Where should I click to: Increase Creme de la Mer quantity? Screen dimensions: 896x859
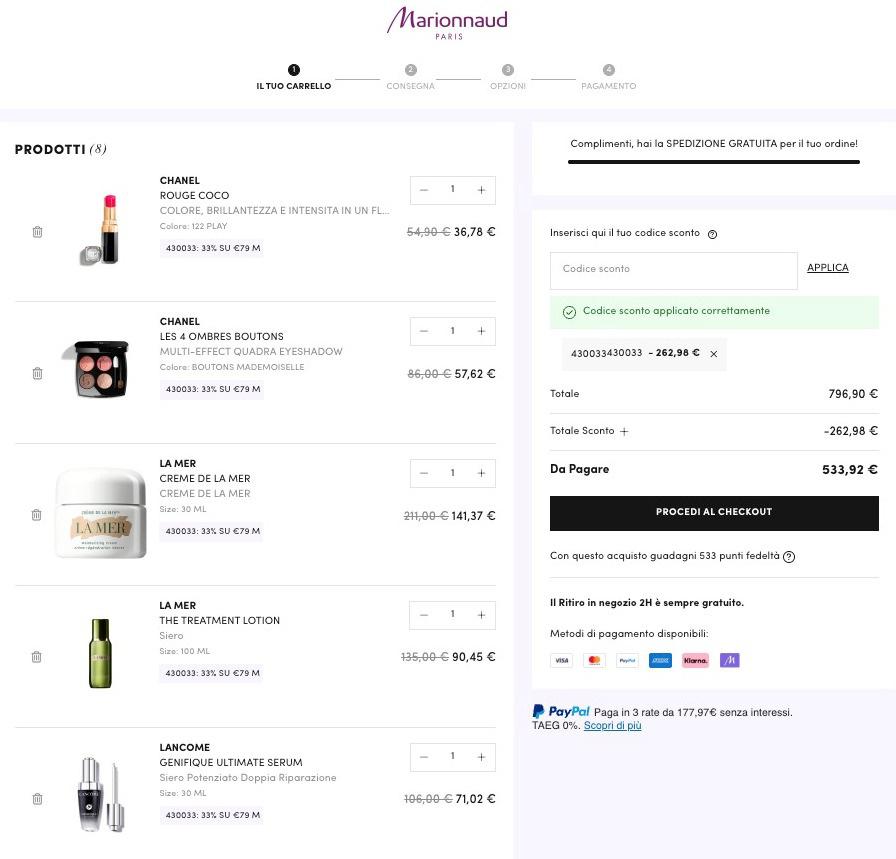(x=481, y=473)
